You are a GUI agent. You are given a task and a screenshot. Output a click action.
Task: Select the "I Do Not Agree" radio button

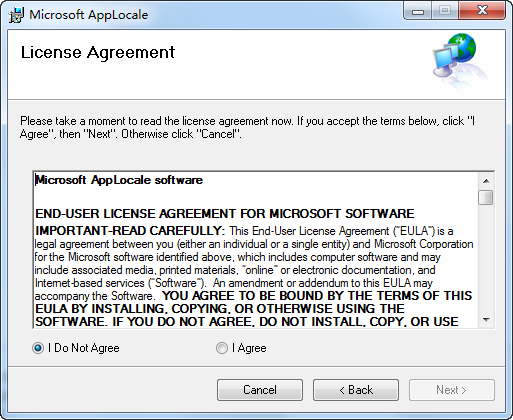point(38,348)
